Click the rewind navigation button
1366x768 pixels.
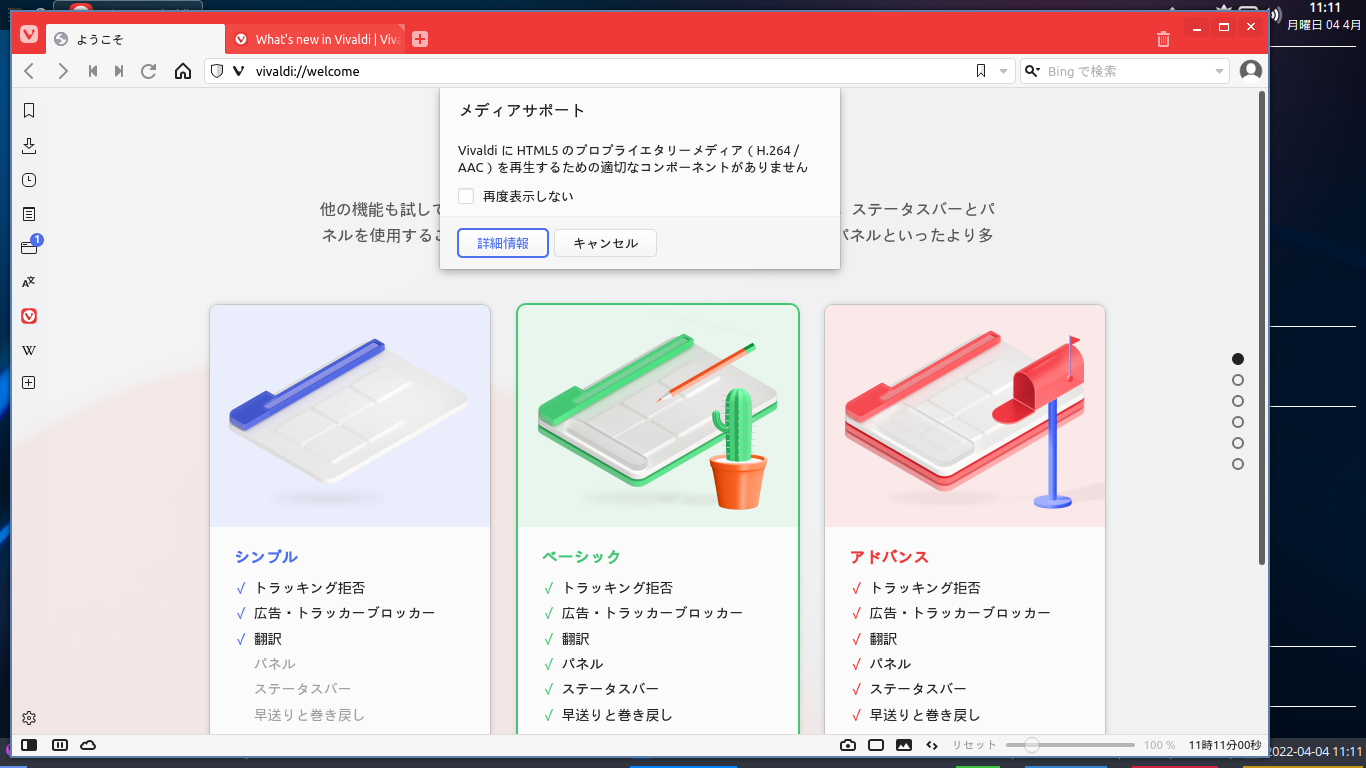[93, 71]
